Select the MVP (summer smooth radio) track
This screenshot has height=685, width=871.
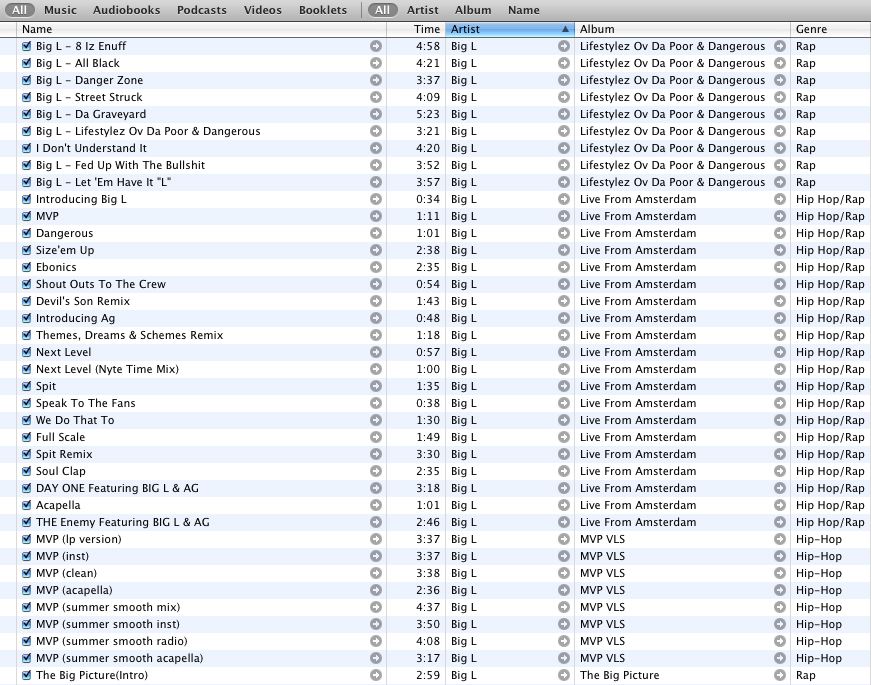coord(112,641)
